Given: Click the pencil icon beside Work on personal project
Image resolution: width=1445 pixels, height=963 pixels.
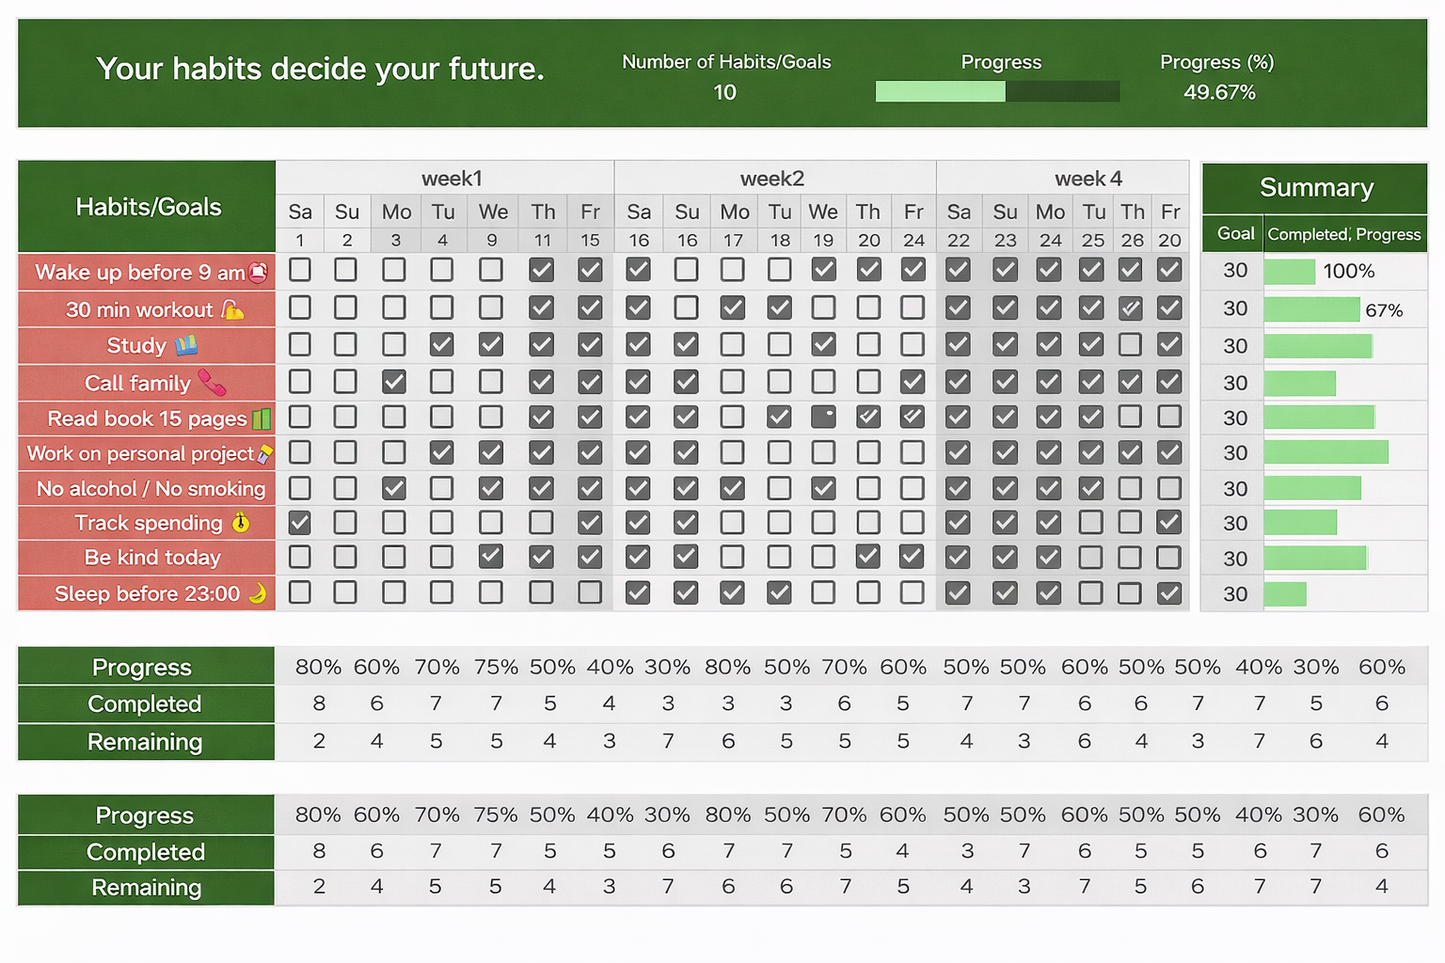Looking at the screenshot, I should (265, 454).
